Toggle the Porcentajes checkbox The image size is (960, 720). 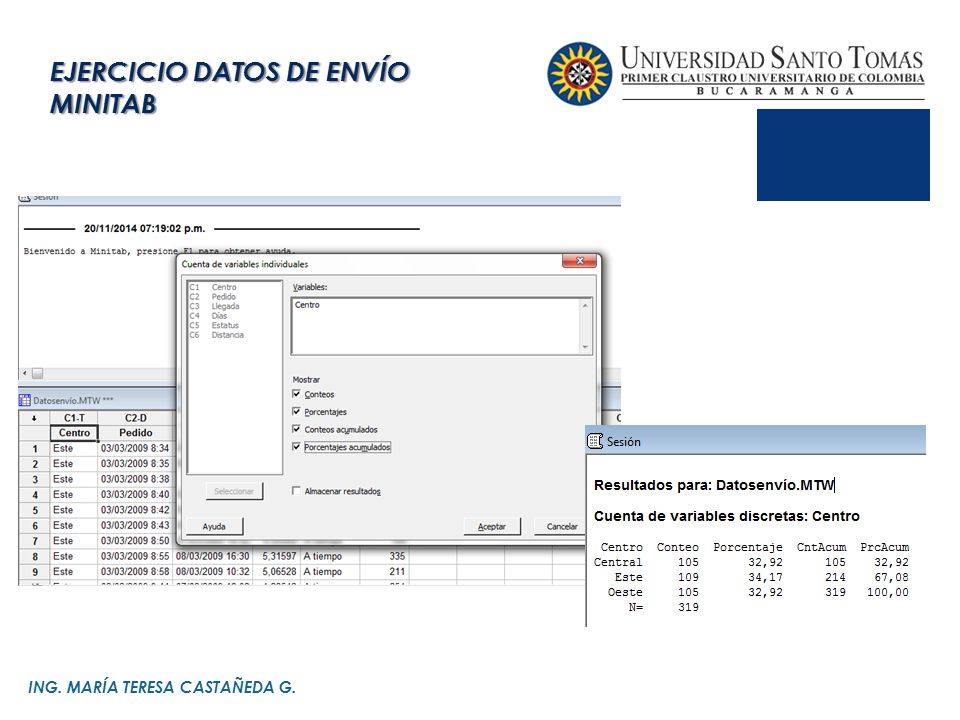click(296, 411)
